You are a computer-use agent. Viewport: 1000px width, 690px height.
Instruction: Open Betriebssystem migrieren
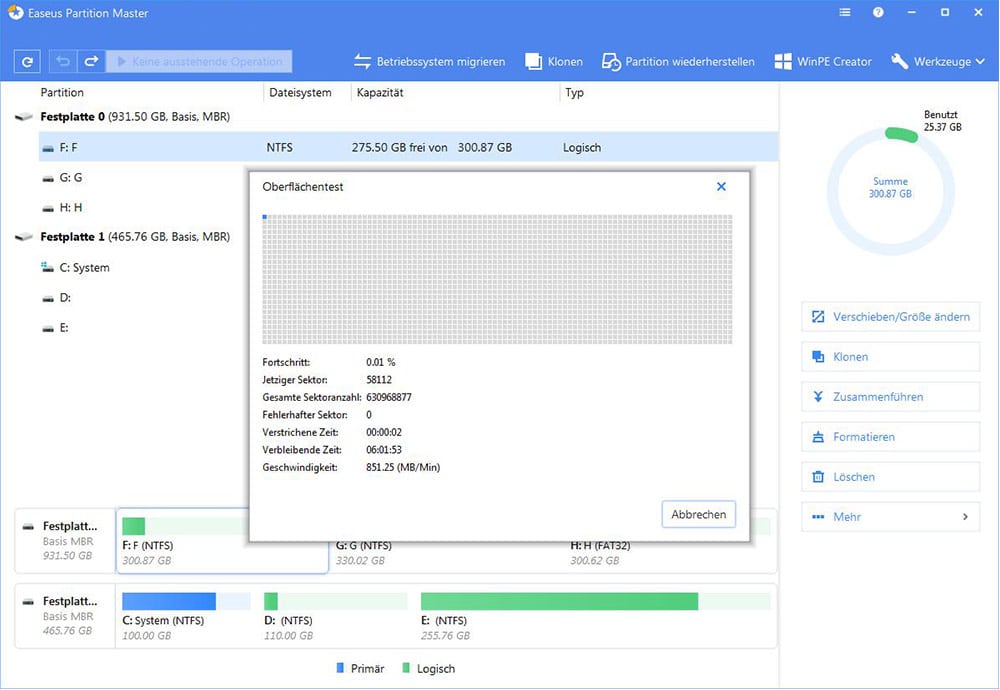429,62
